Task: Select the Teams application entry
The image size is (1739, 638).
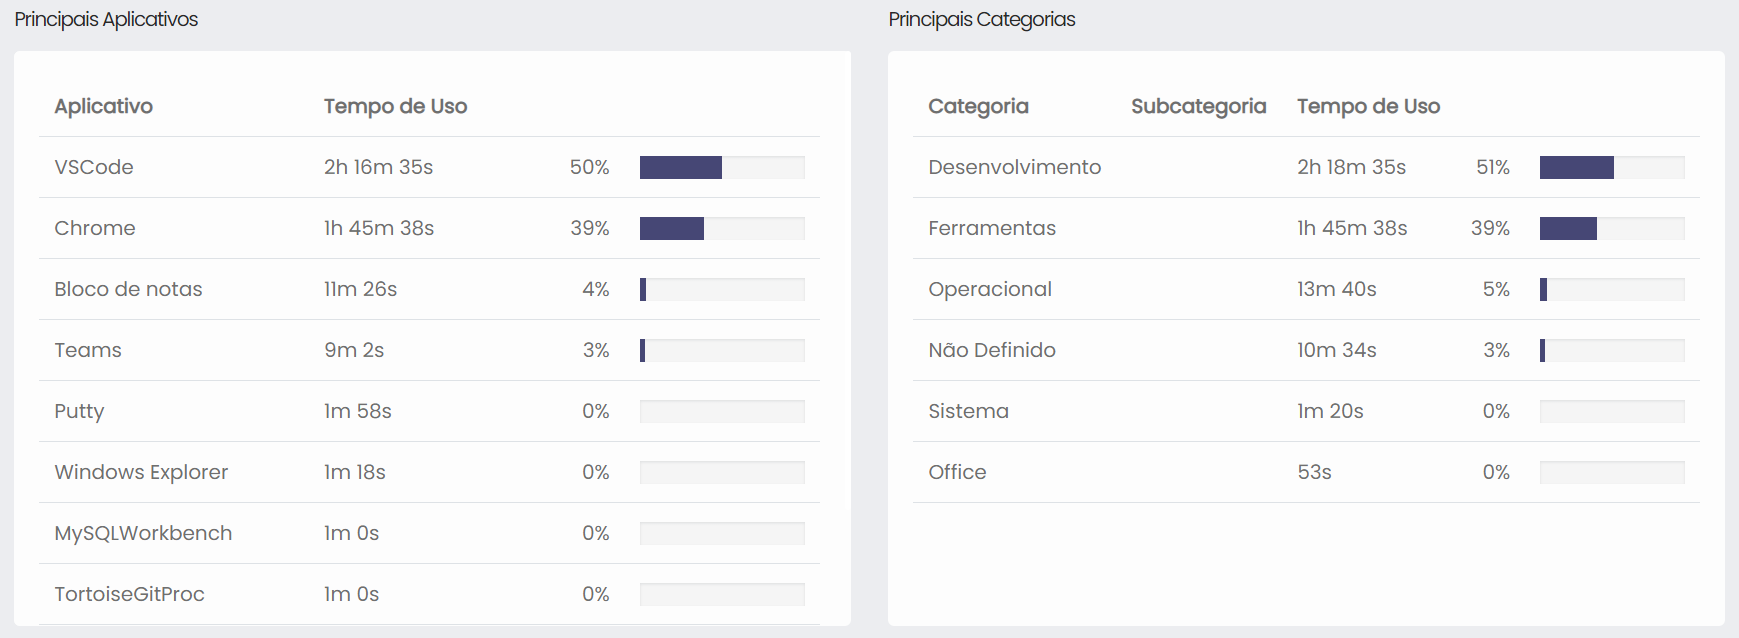Action: click(x=88, y=350)
